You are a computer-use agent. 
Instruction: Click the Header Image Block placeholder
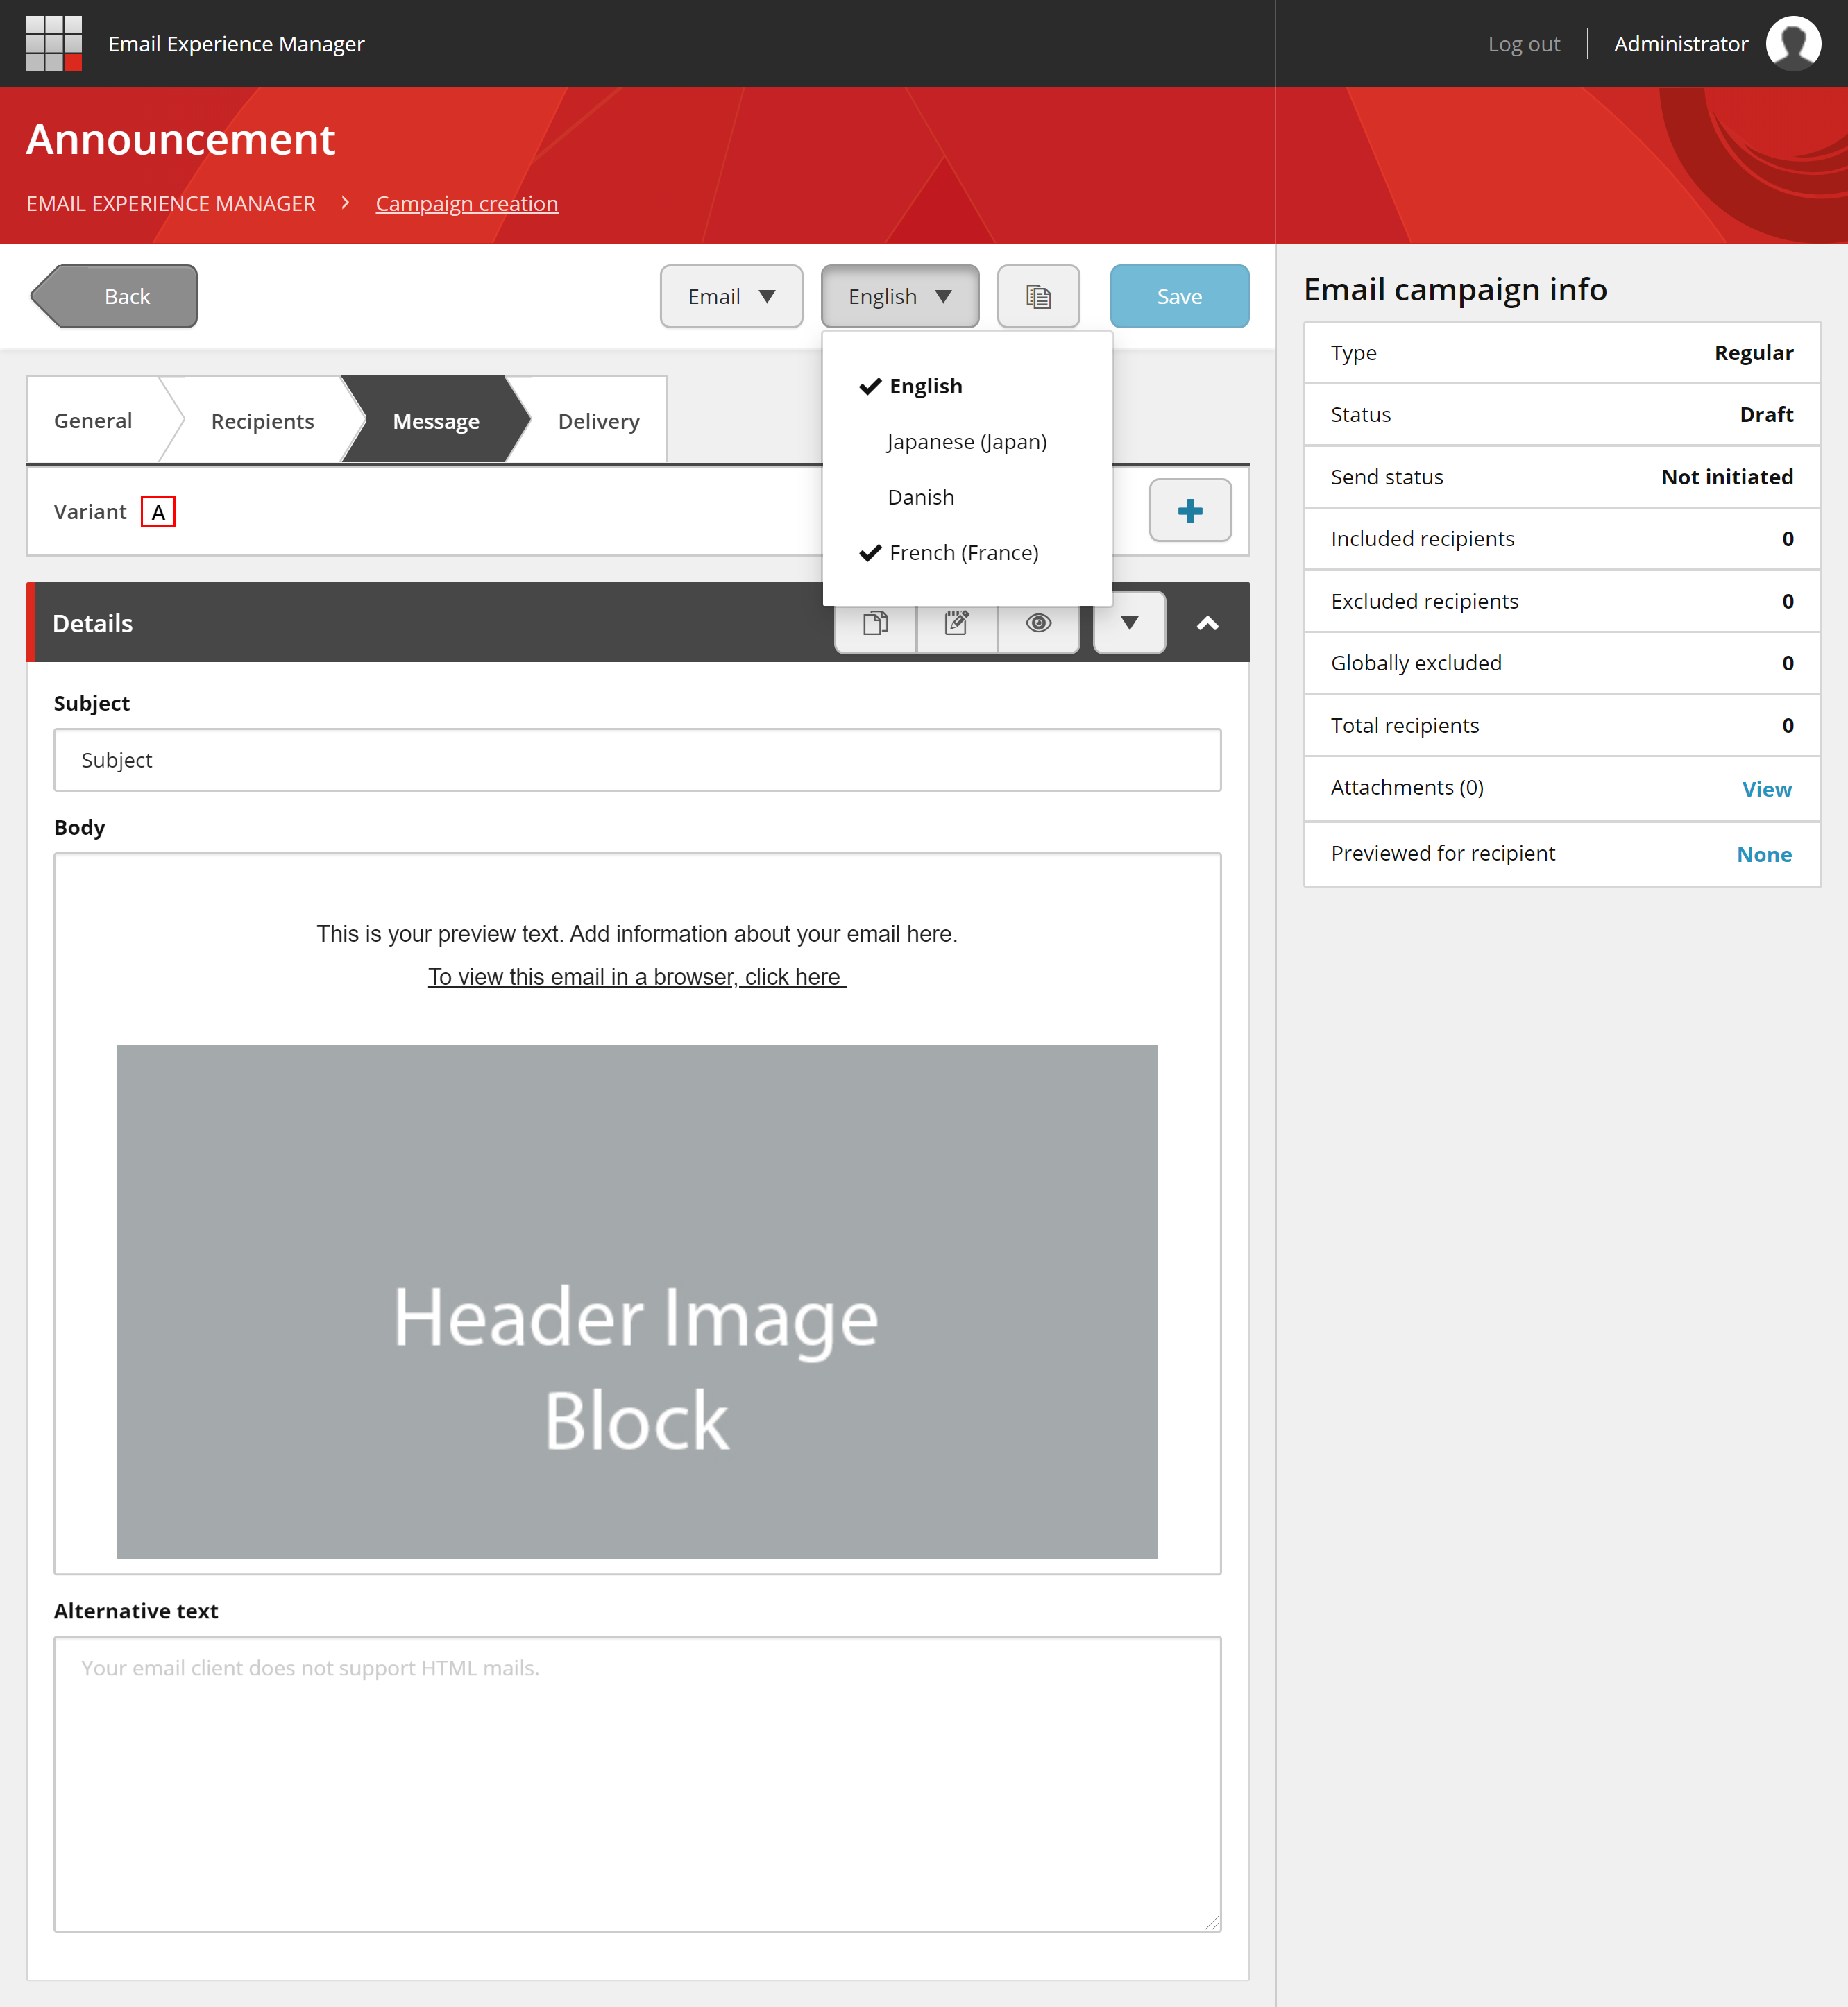[x=637, y=1301]
